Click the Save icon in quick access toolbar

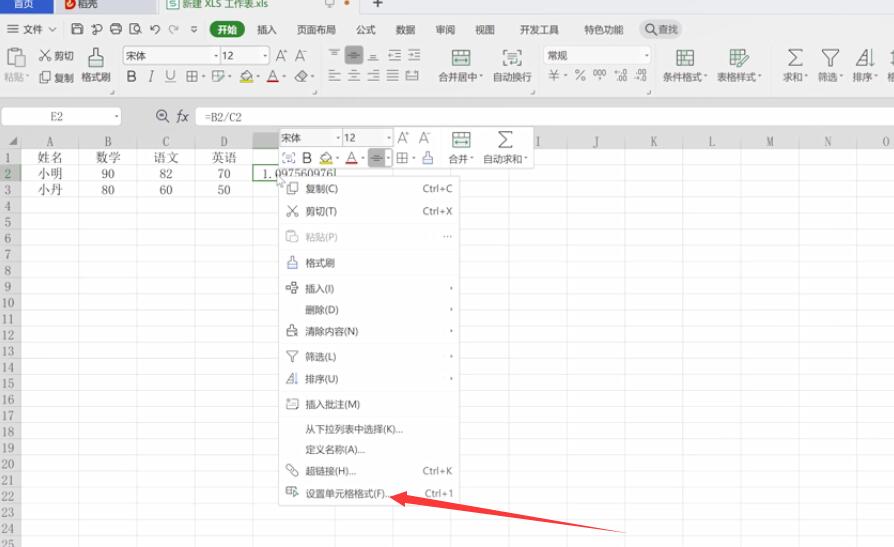pyautogui.click(x=78, y=29)
